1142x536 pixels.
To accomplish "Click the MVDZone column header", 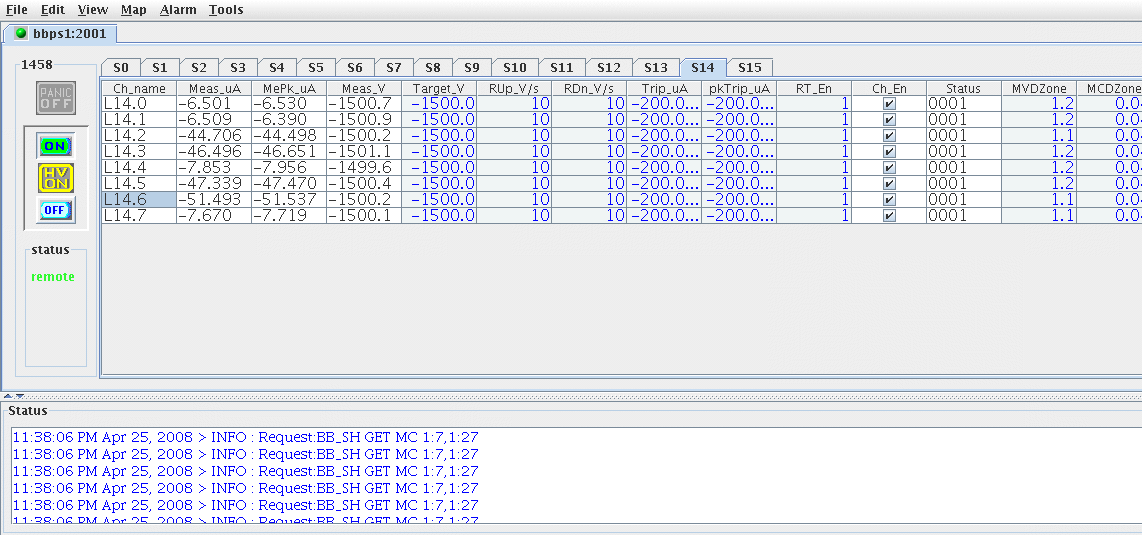I will point(1039,88).
